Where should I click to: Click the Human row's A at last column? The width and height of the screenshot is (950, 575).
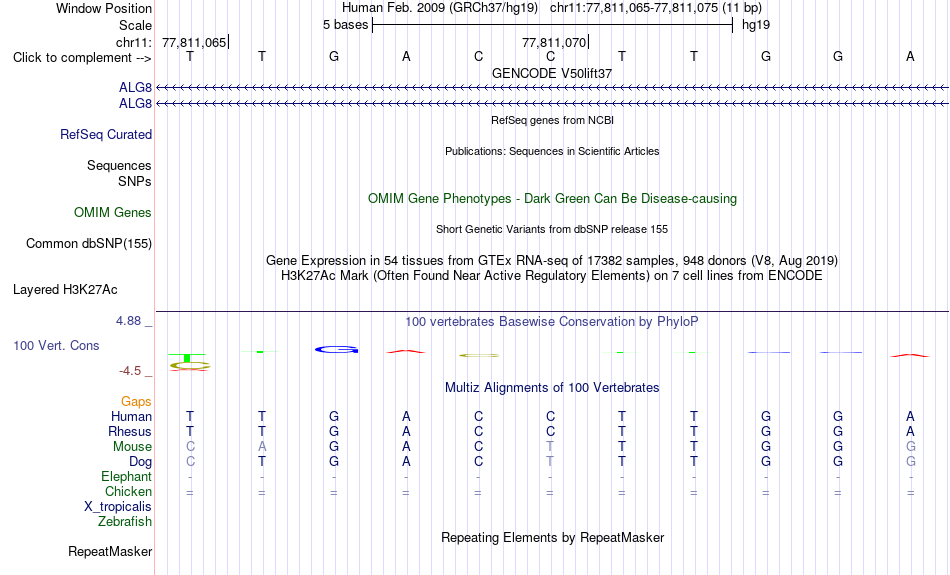pos(910,417)
